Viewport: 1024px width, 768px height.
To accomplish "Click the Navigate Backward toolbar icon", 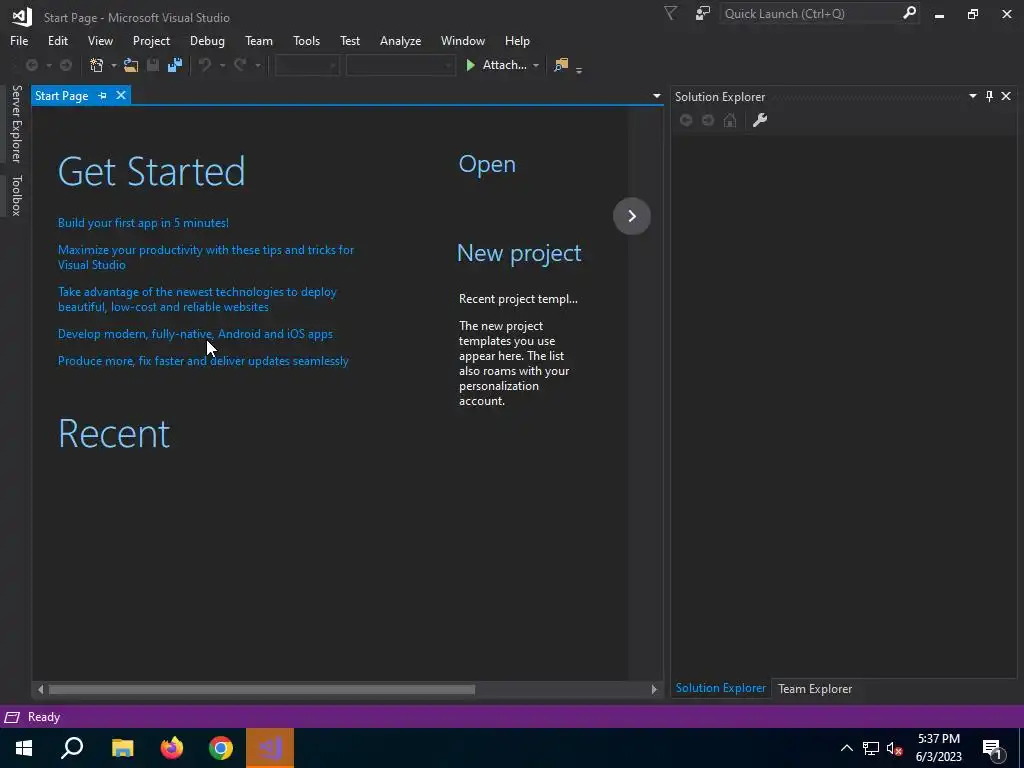I will [x=31, y=65].
